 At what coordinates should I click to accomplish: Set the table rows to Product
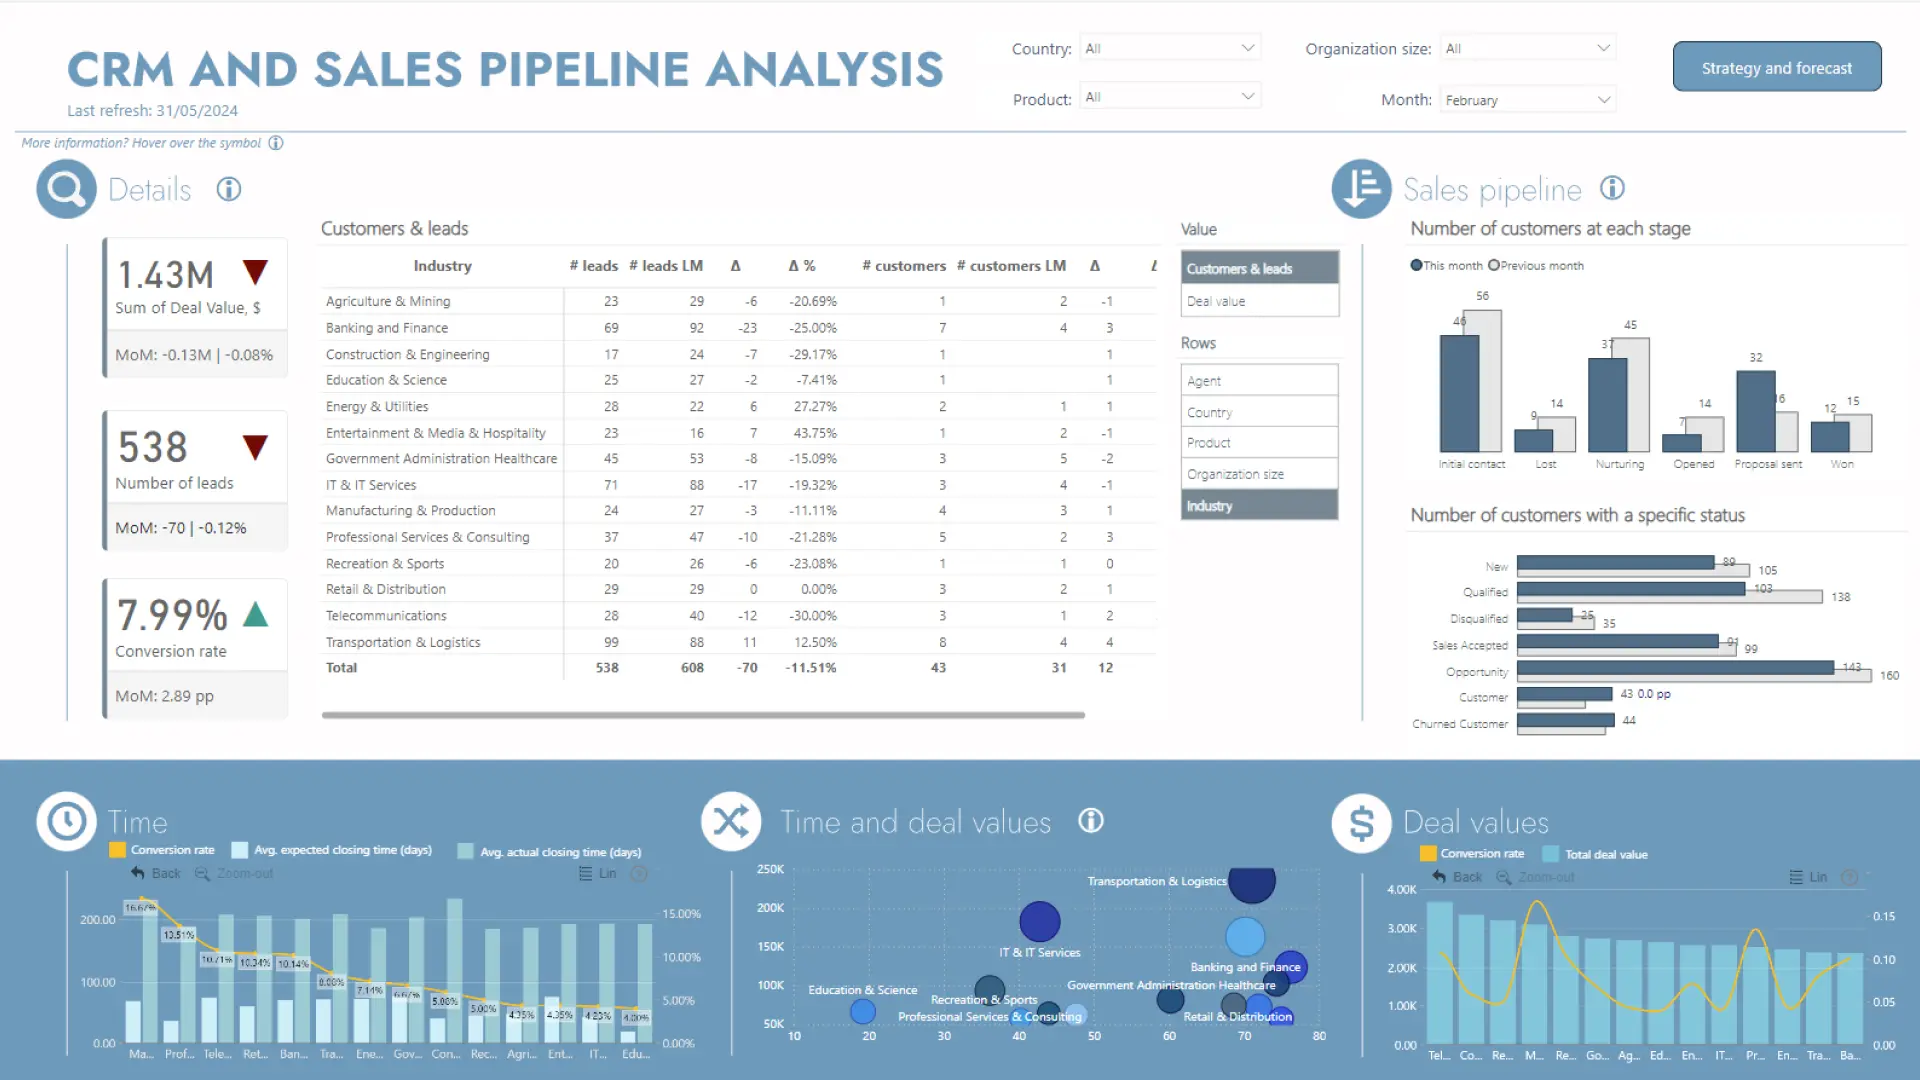coord(1260,442)
